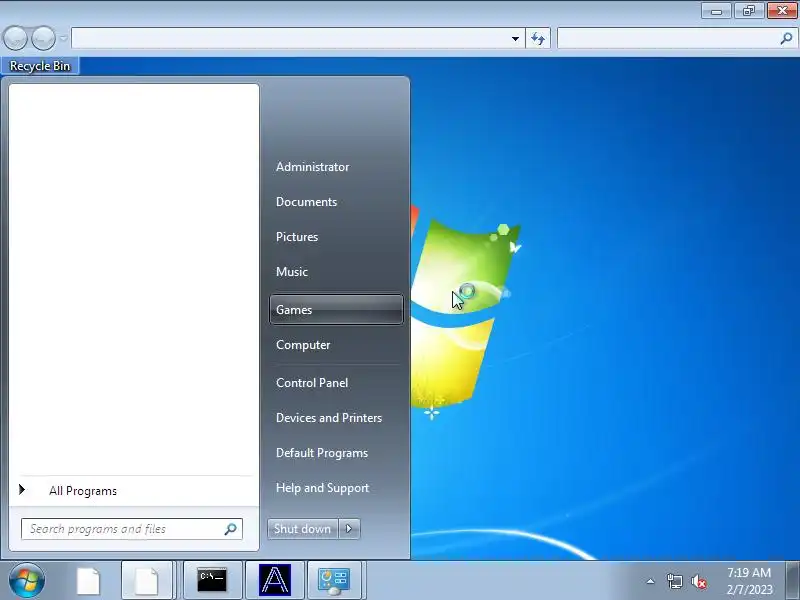Click the forward navigation button
The height and width of the screenshot is (600, 800).
coord(43,38)
